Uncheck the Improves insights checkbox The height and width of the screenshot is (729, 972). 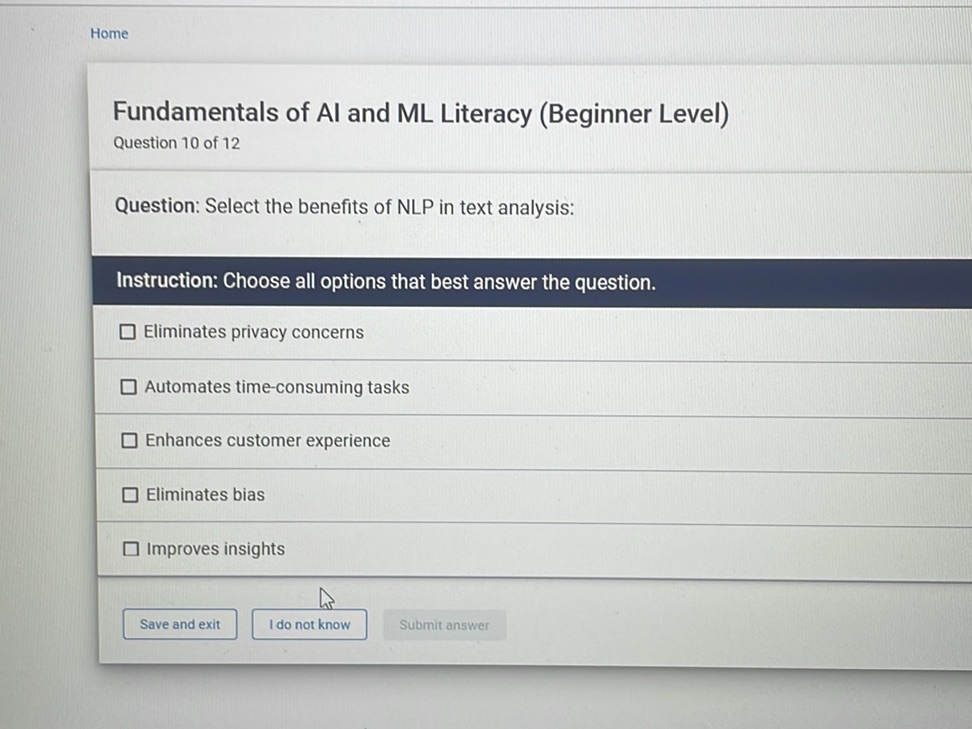click(129, 548)
